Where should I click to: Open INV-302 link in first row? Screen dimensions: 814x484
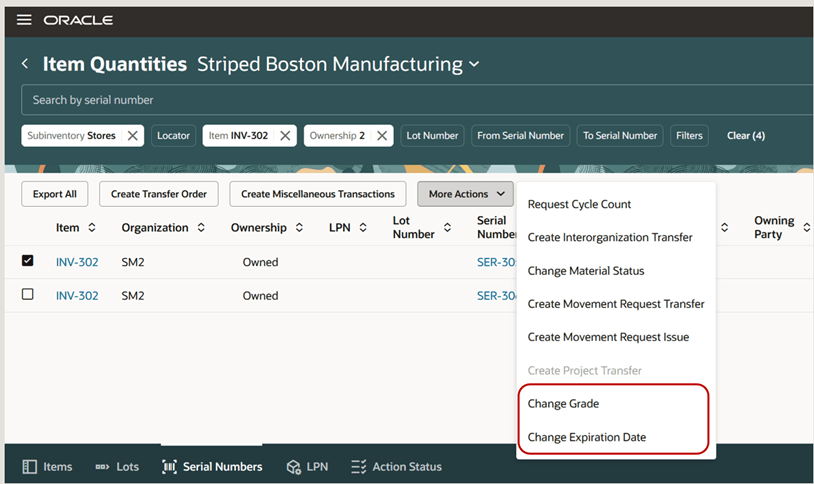(77, 262)
